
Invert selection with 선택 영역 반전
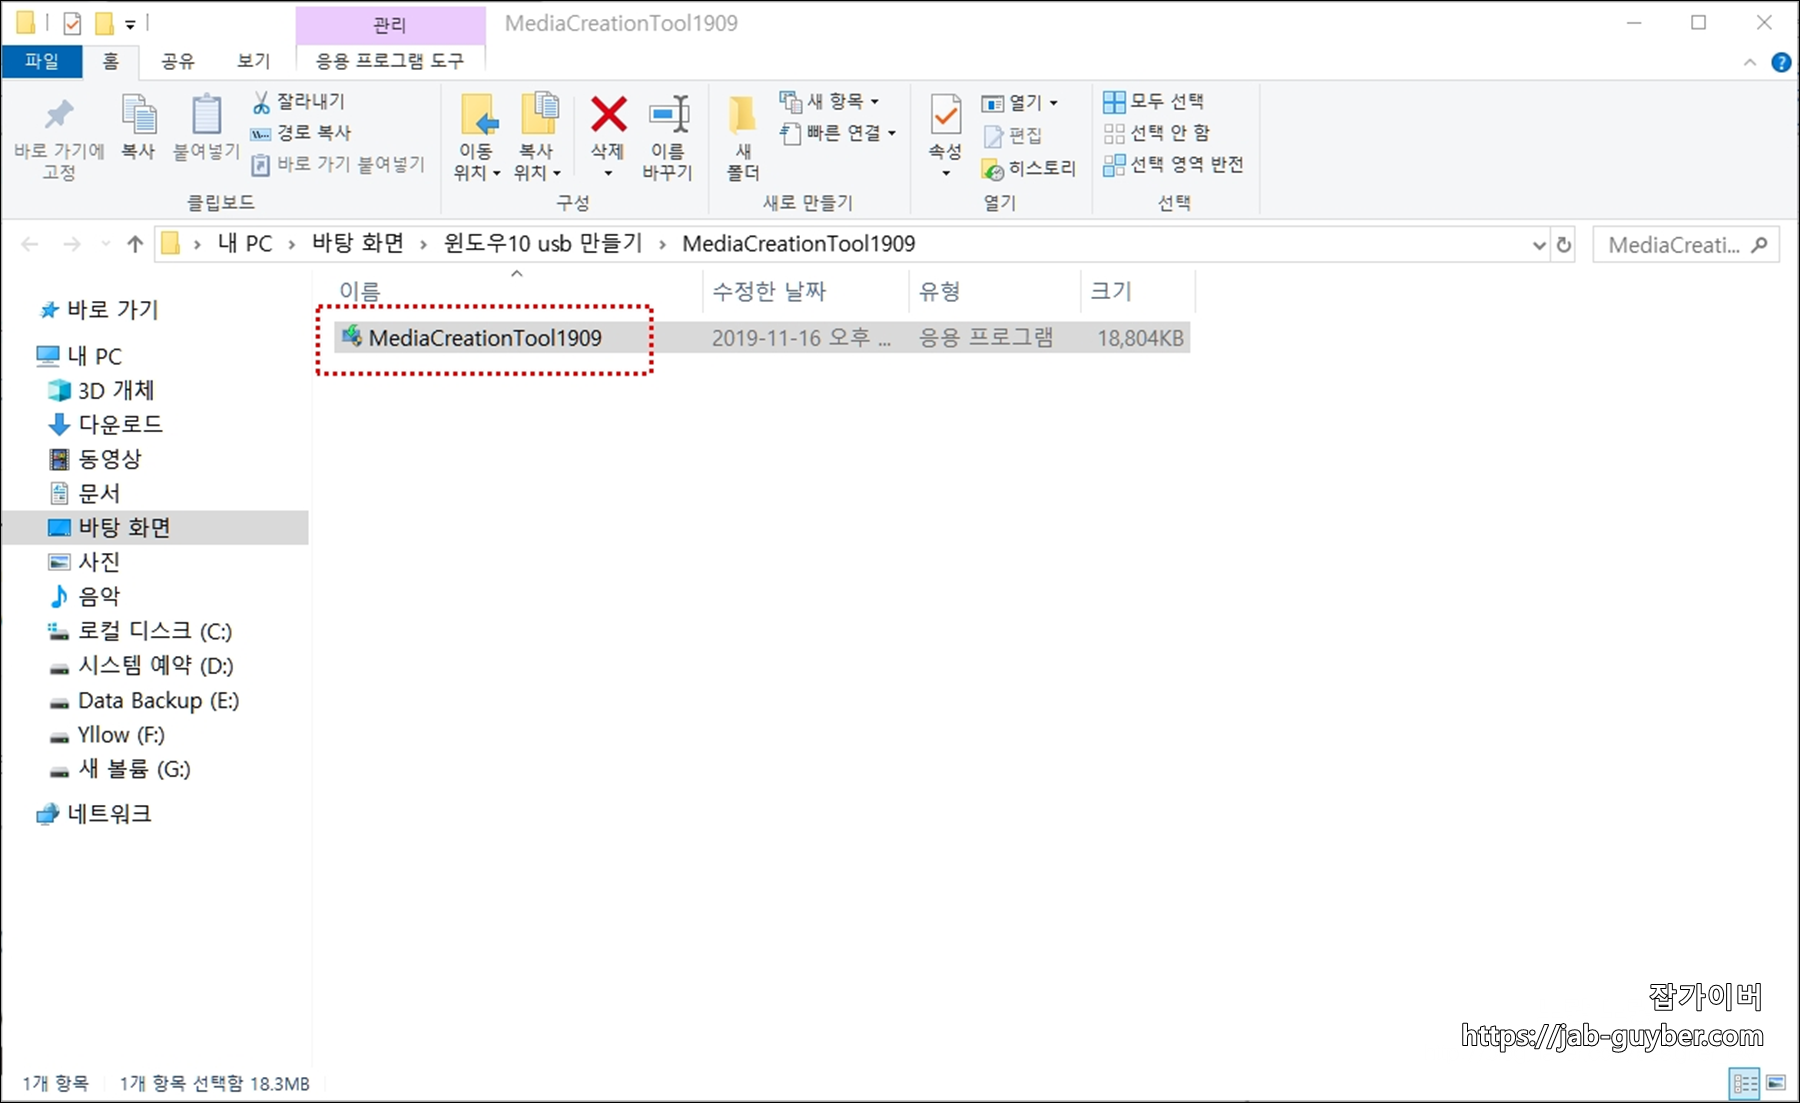1173,164
